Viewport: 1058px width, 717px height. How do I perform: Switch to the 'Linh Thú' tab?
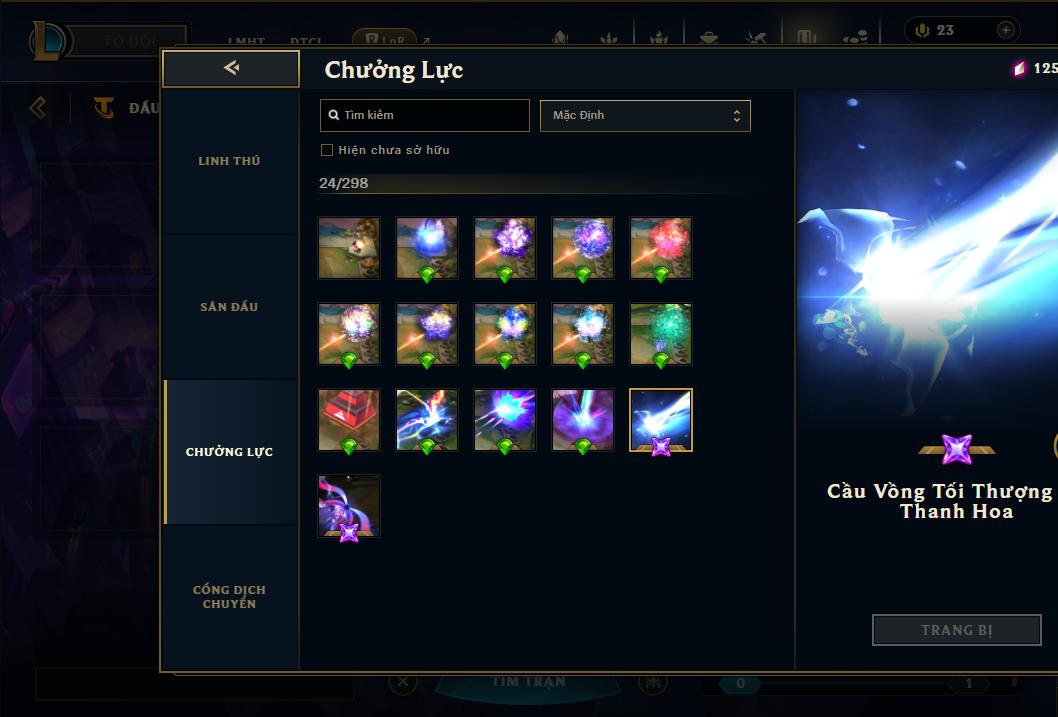tap(229, 161)
